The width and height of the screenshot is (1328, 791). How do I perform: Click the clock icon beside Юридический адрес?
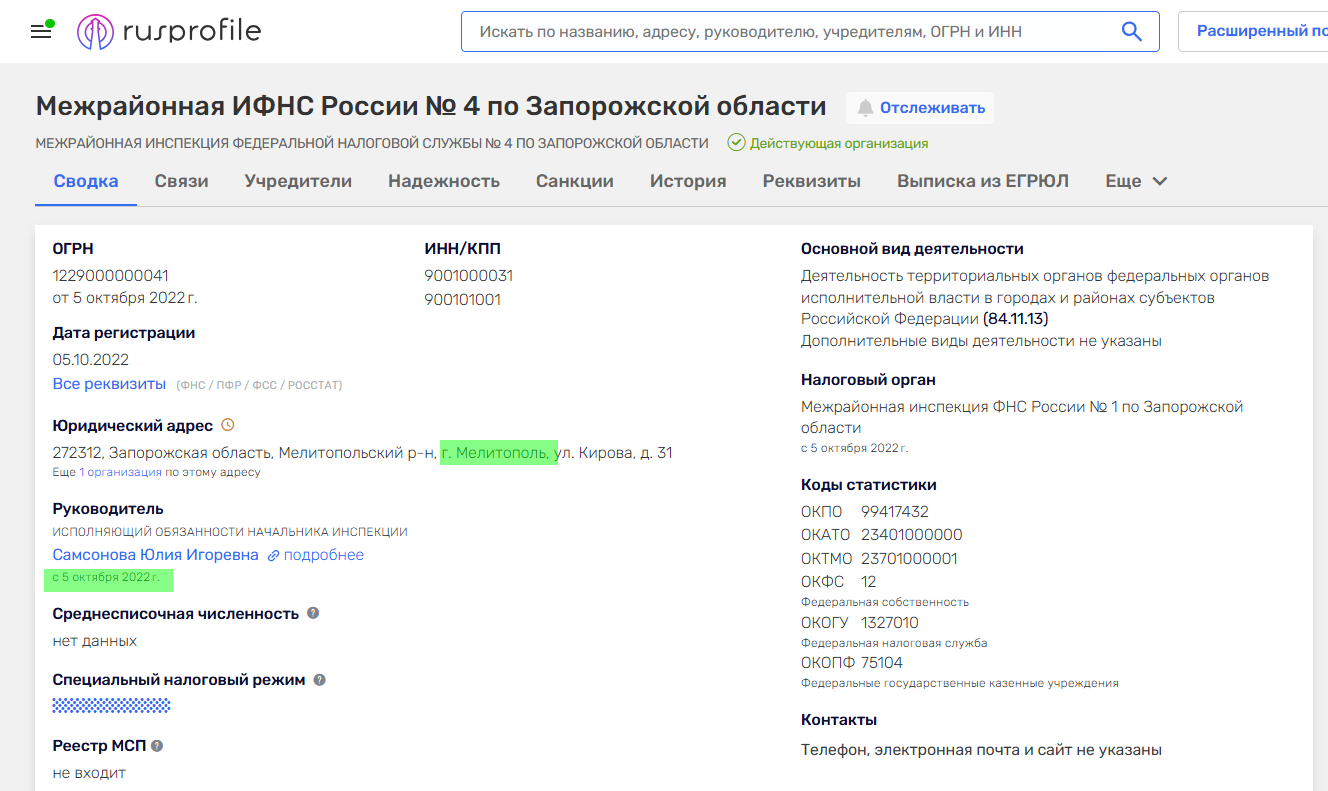tap(228, 425)
